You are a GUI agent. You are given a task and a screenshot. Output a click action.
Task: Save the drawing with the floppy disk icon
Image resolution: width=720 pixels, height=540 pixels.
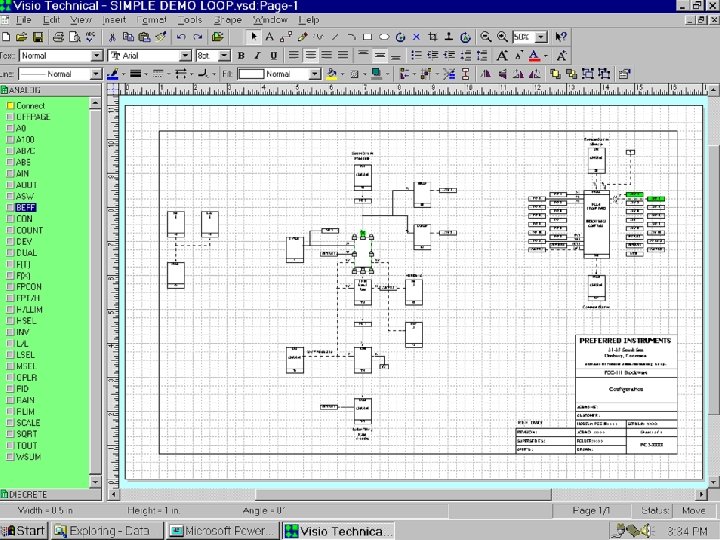pyautogui.click(x=38, y=37)
